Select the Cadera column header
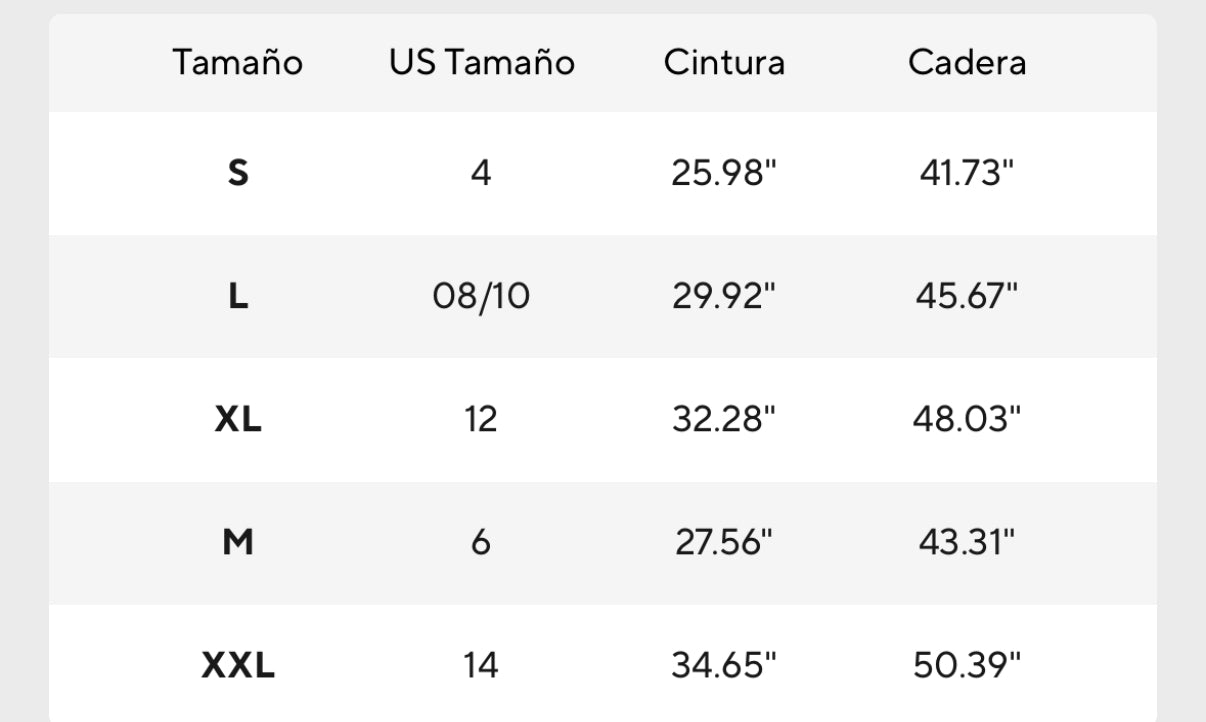 coord(966,63)
